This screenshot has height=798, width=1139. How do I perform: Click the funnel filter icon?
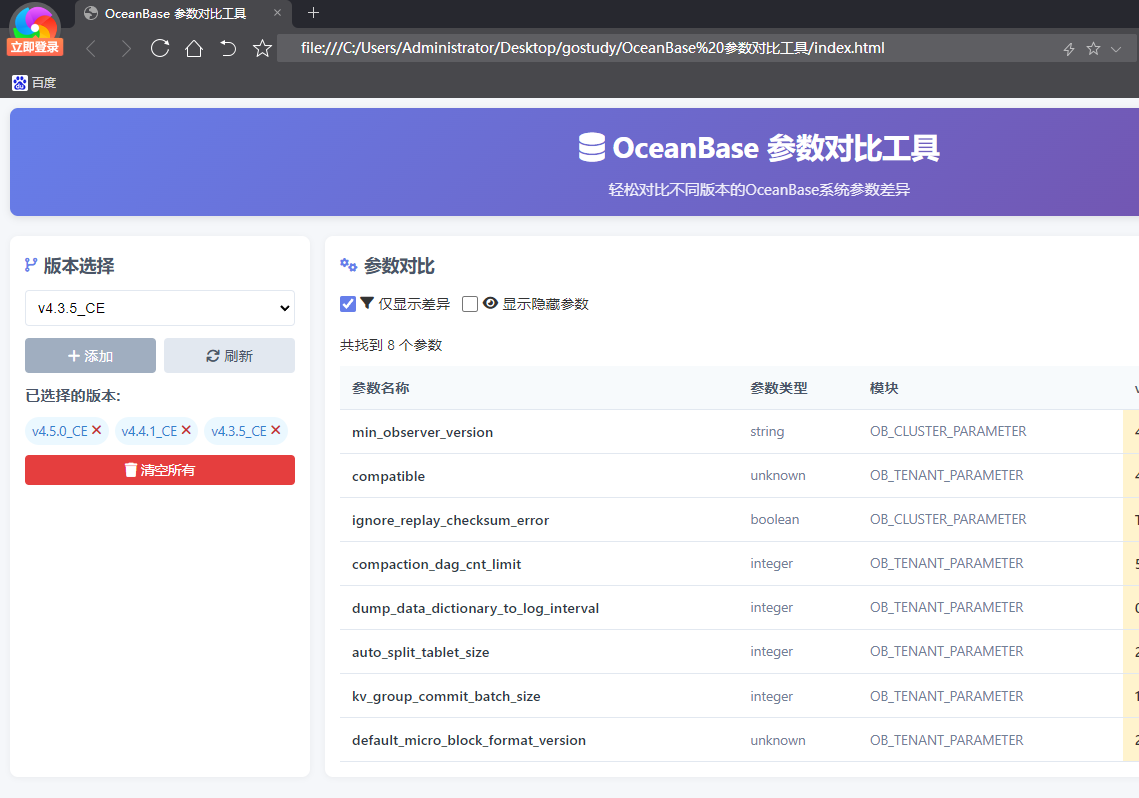click(368, 303)
